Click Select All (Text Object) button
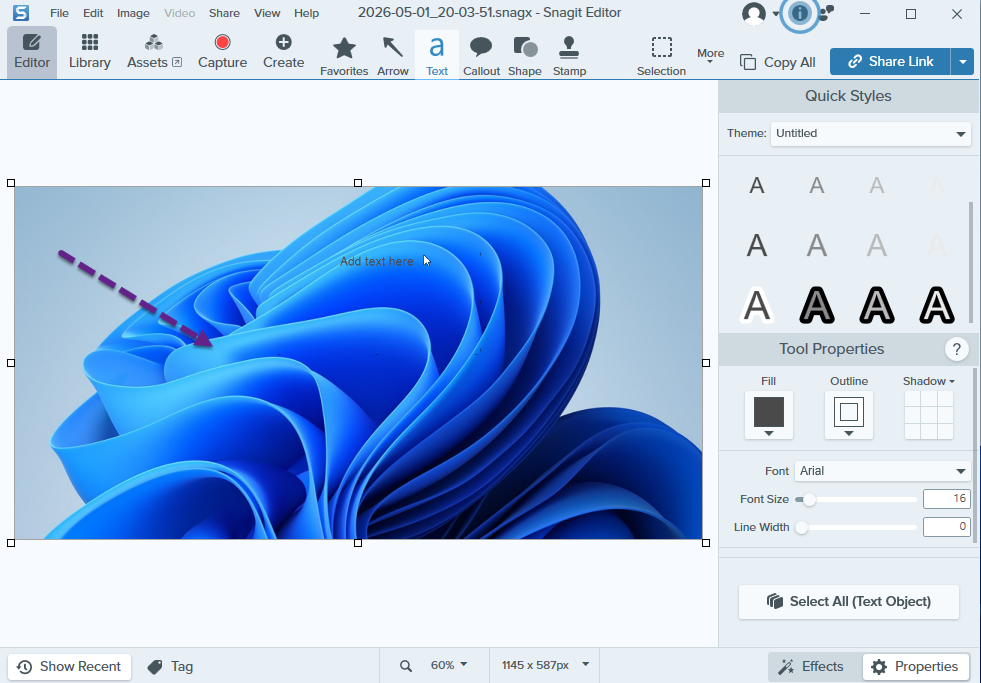 (848, 602)
